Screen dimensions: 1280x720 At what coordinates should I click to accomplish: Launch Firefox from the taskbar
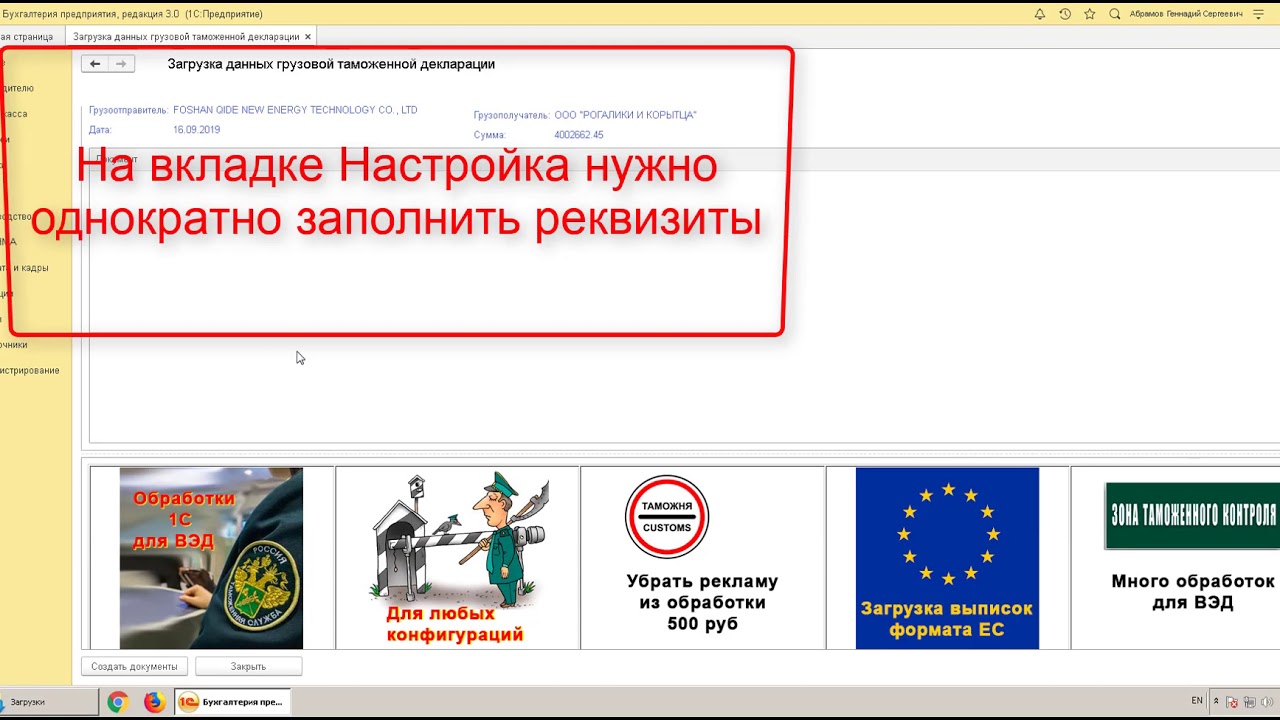154,702
